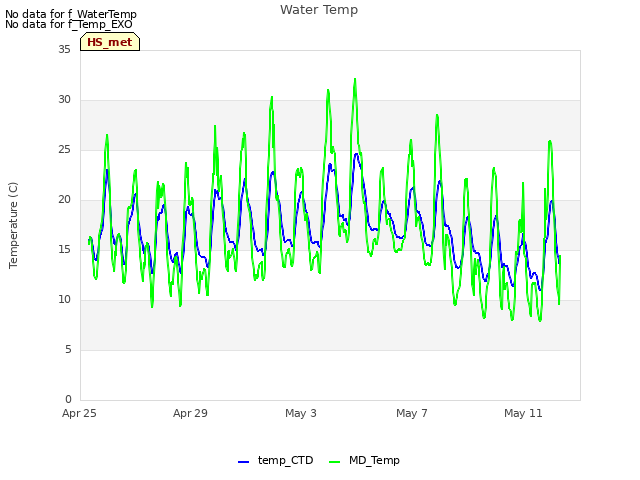
Task: Click the 0 y-axis tick label
Action: click(x=68, y=399)
